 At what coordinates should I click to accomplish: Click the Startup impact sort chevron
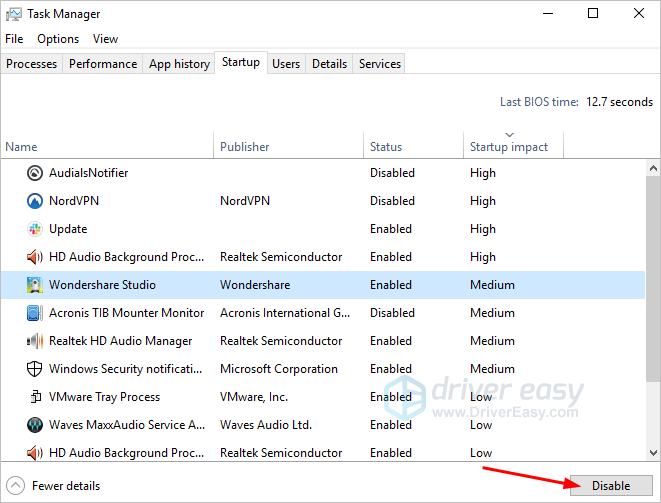coord(509,135)
